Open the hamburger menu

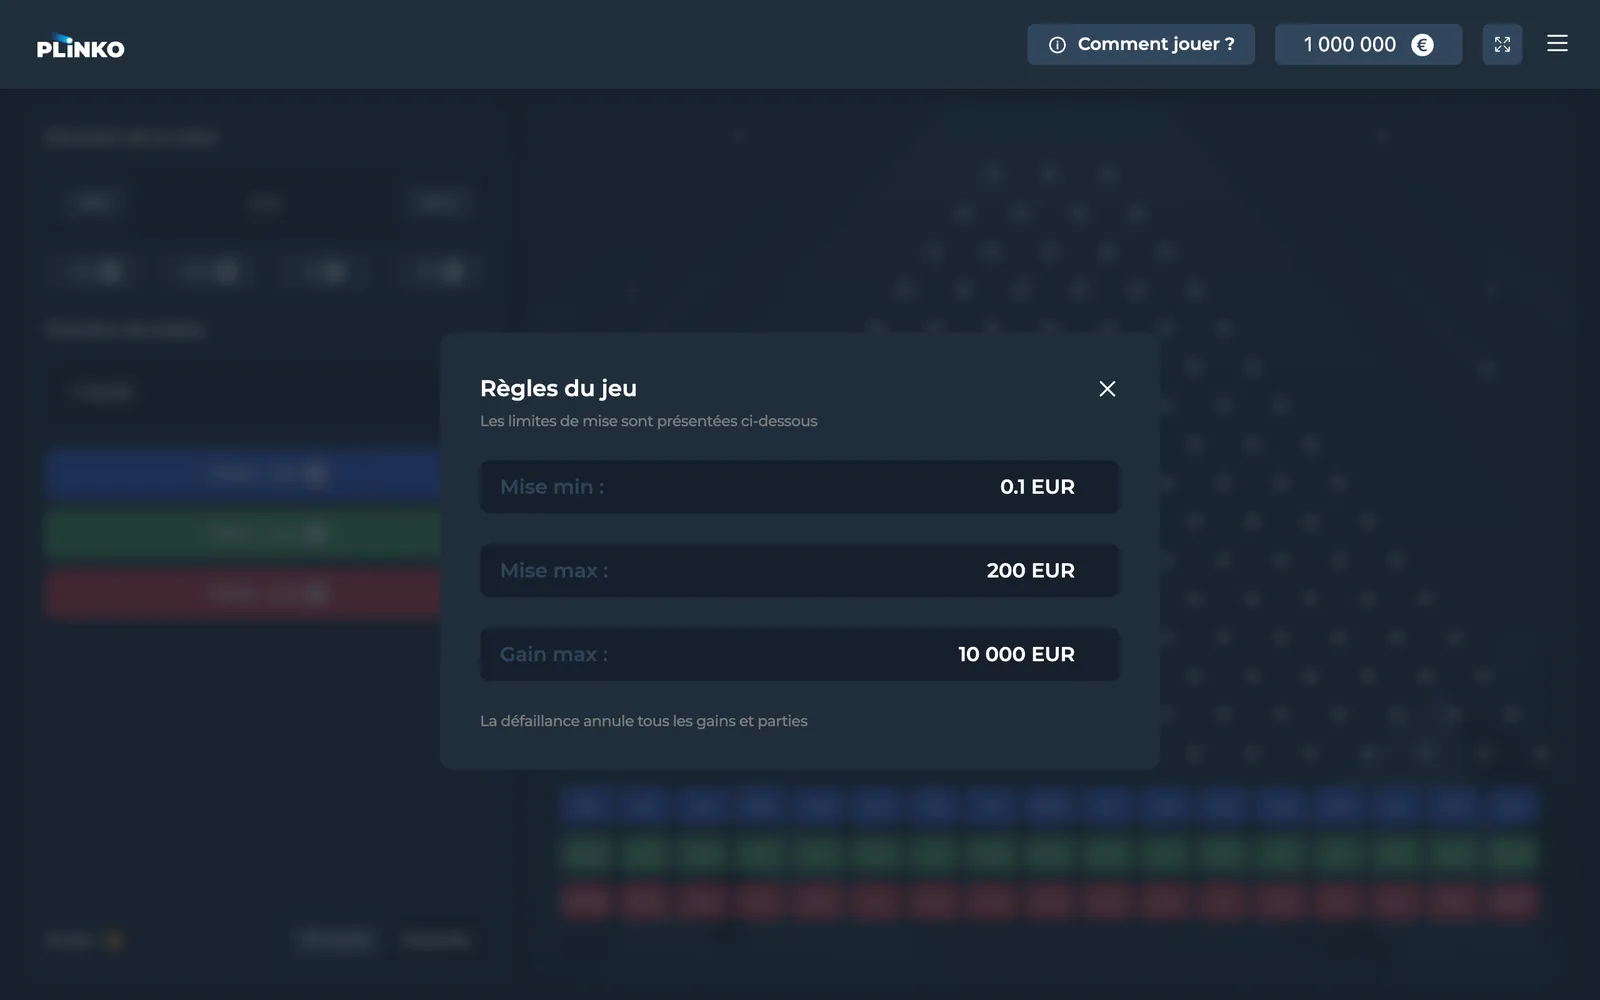1557,43
